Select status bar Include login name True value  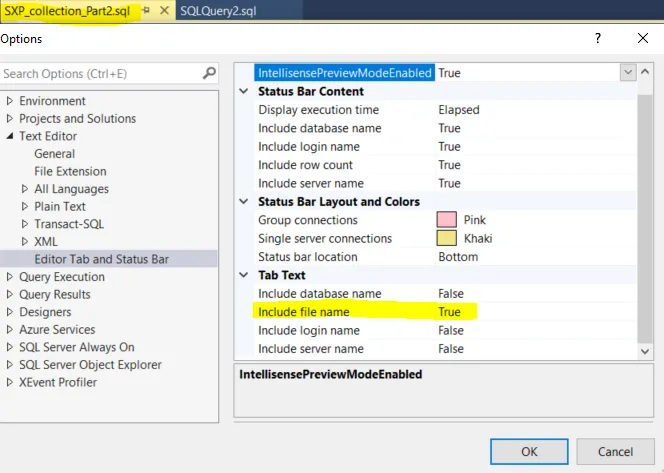(x=449, y=147)
